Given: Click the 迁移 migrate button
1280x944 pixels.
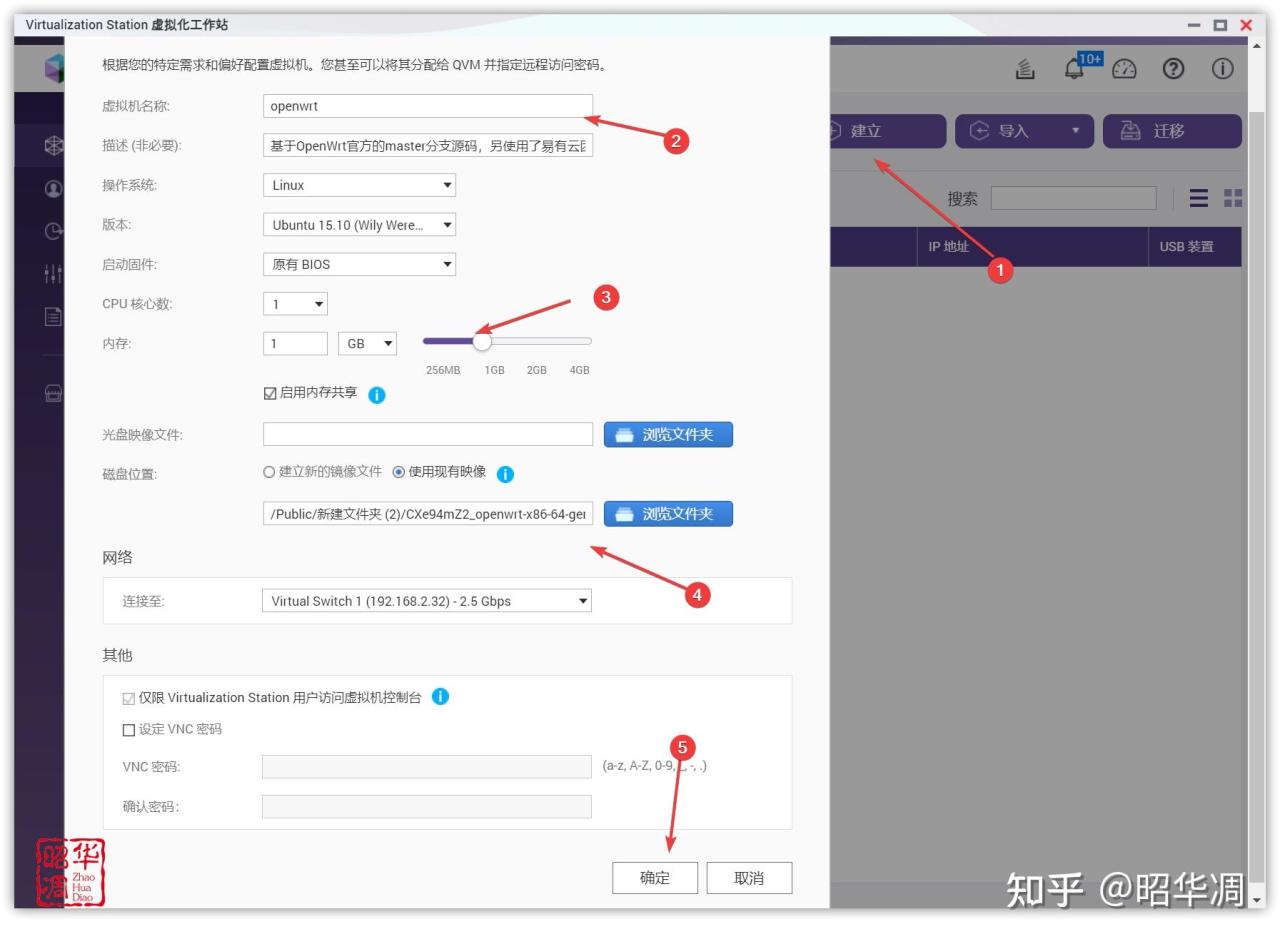Looking at the screenshot, I should pyautogui.click(x=1172, y=131).
